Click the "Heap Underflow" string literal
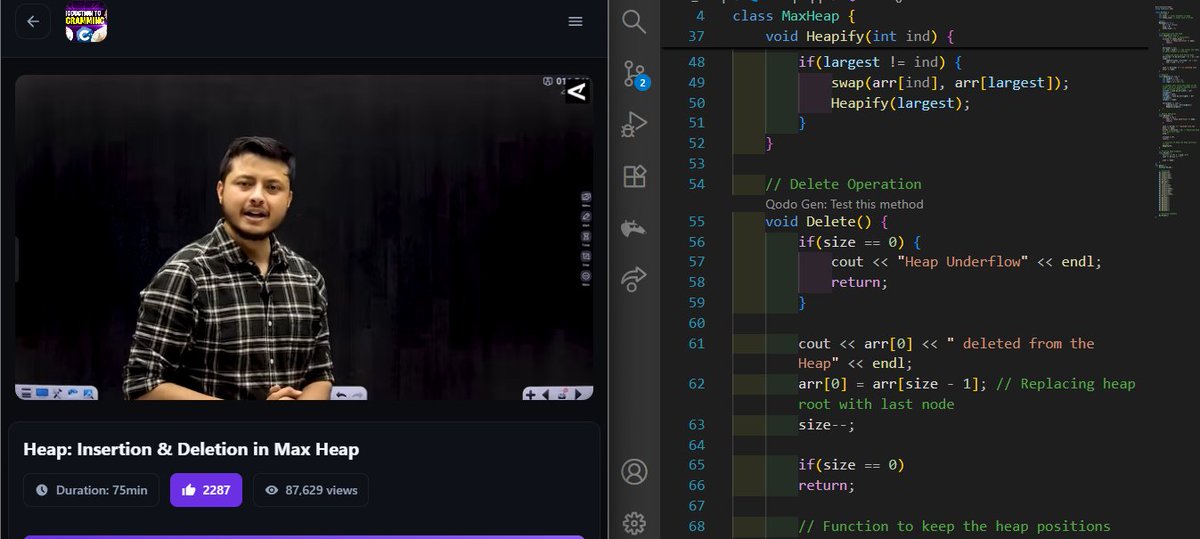Screen dimensions: 1200x539 (x=962, y=262)
